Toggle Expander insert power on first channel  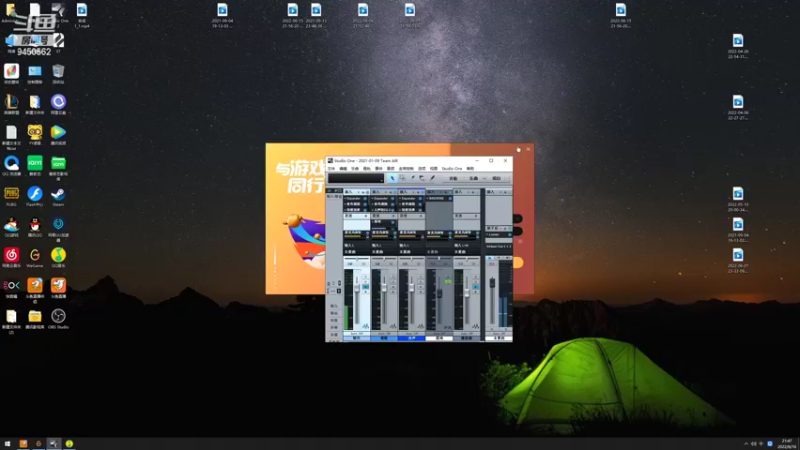[x=365, y=198]
